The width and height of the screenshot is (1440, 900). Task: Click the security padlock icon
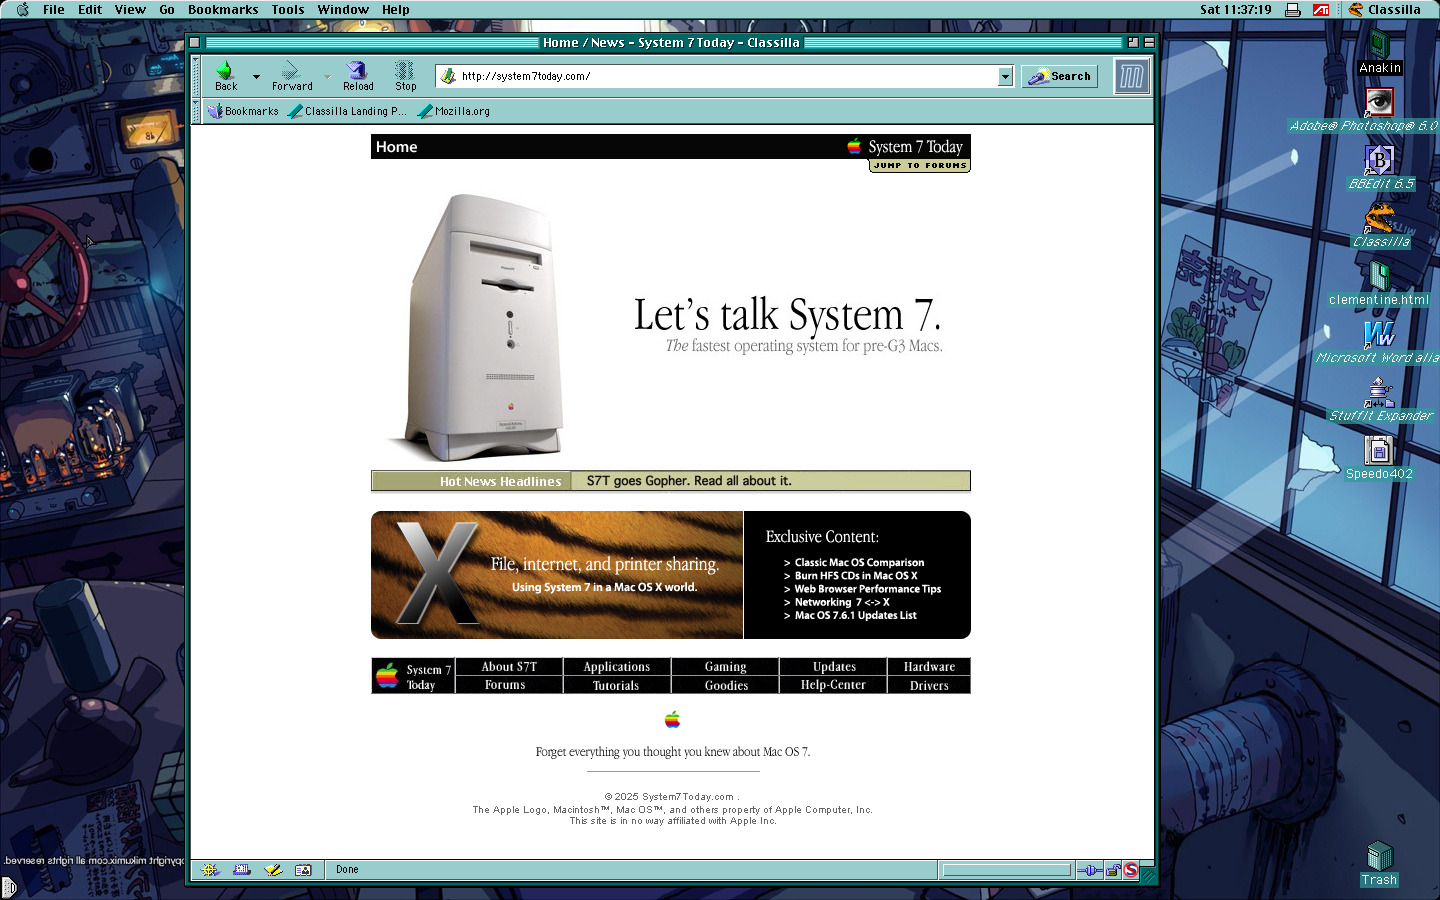tap(1112, 870)
